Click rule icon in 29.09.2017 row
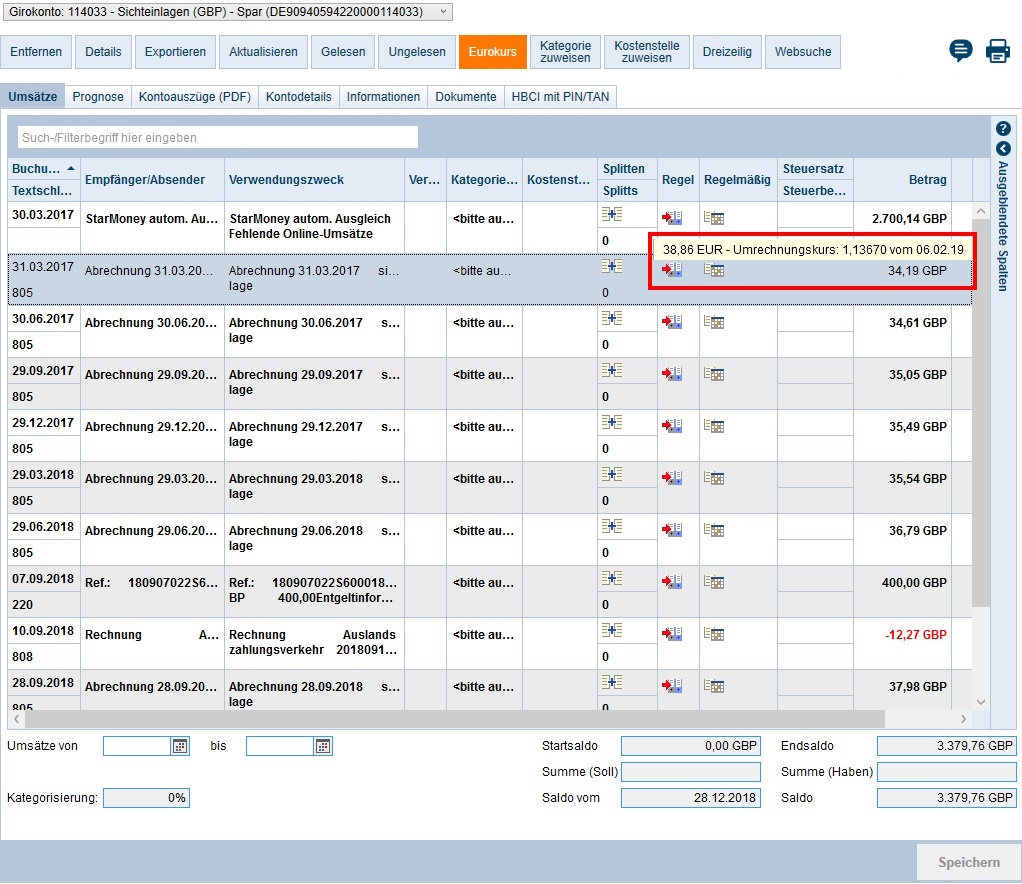The image size is (1022, 884). pos(672,374)
